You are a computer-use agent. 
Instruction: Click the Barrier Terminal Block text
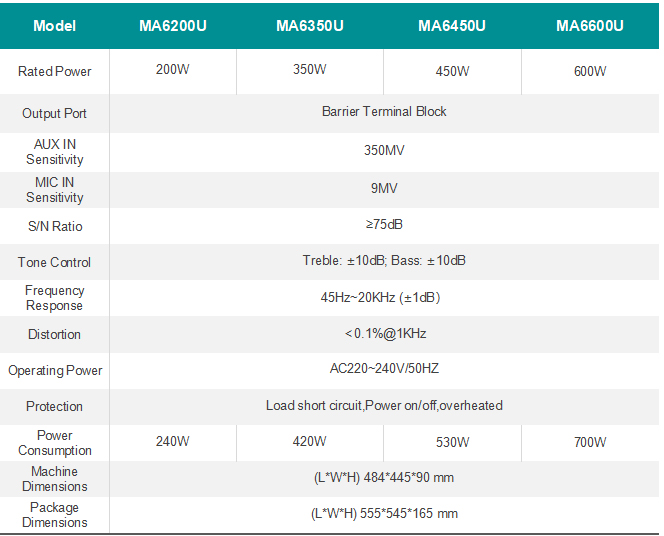click(x=384, y=112)
